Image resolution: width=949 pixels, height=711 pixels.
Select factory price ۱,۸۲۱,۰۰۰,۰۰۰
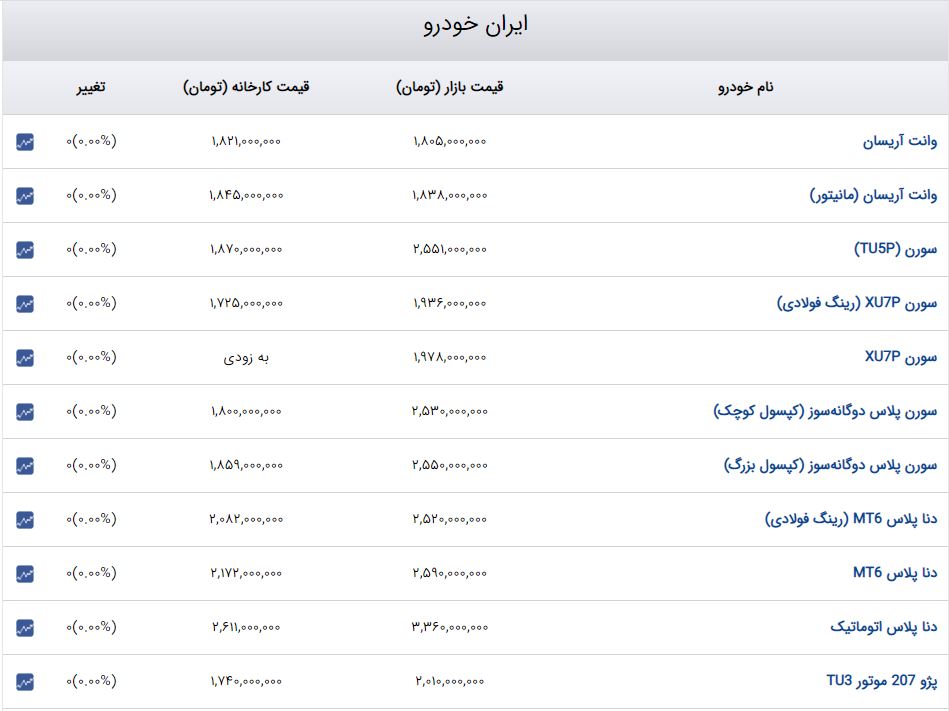246,142
